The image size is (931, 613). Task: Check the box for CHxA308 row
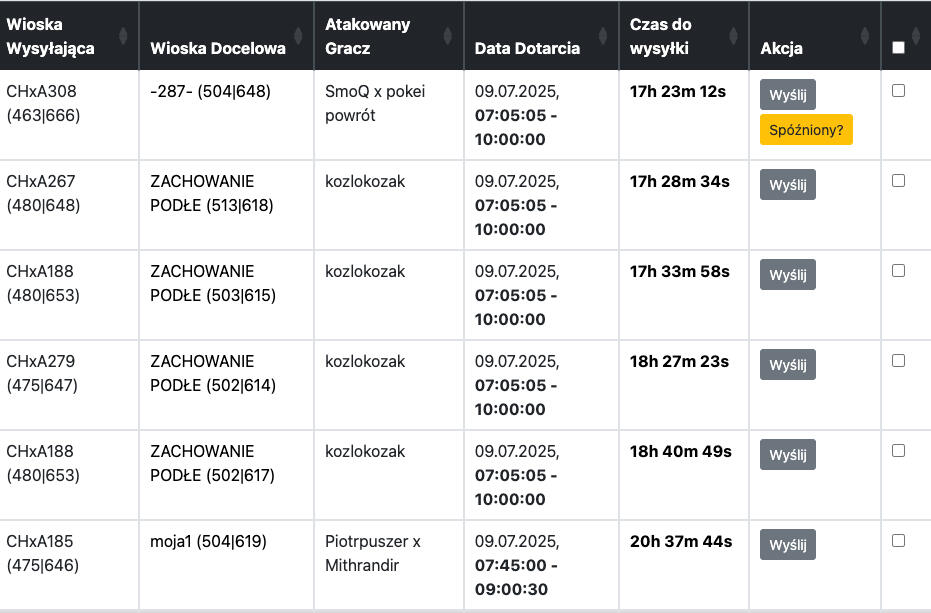pos(898,91)
